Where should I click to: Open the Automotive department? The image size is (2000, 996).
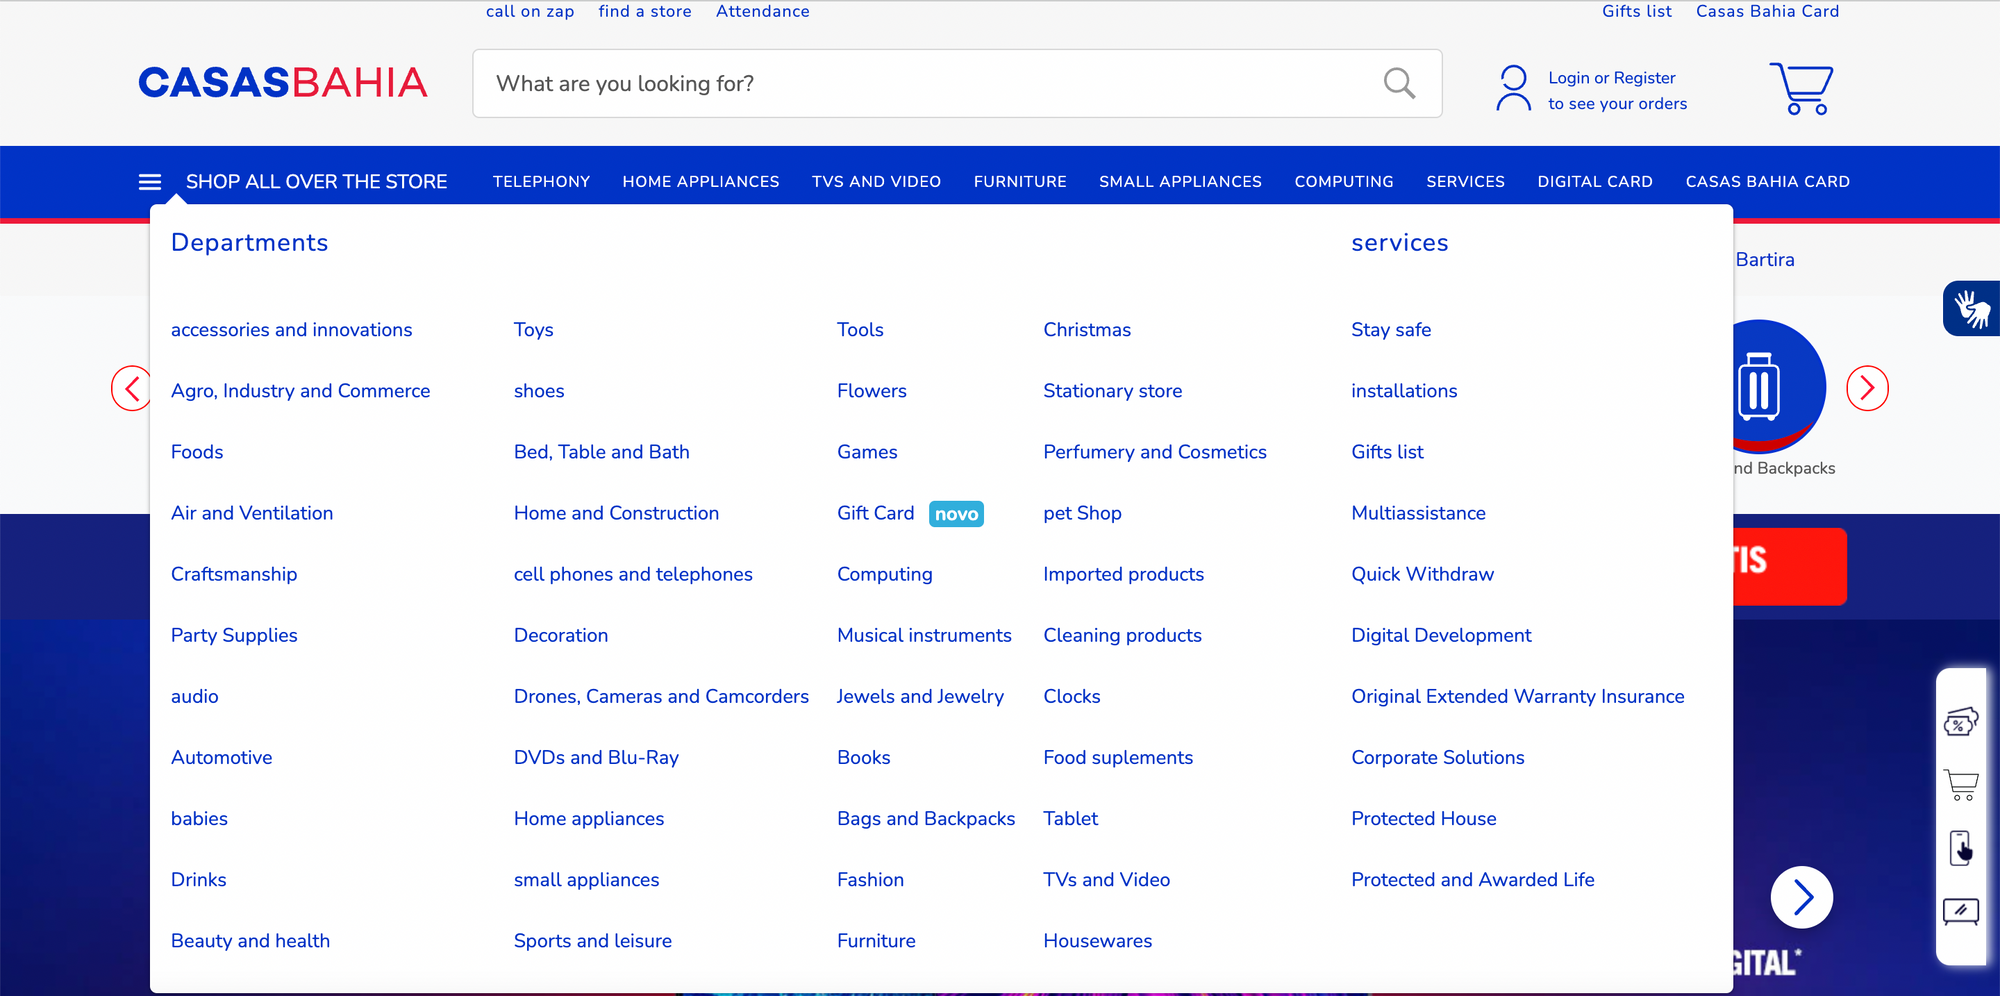221,757
